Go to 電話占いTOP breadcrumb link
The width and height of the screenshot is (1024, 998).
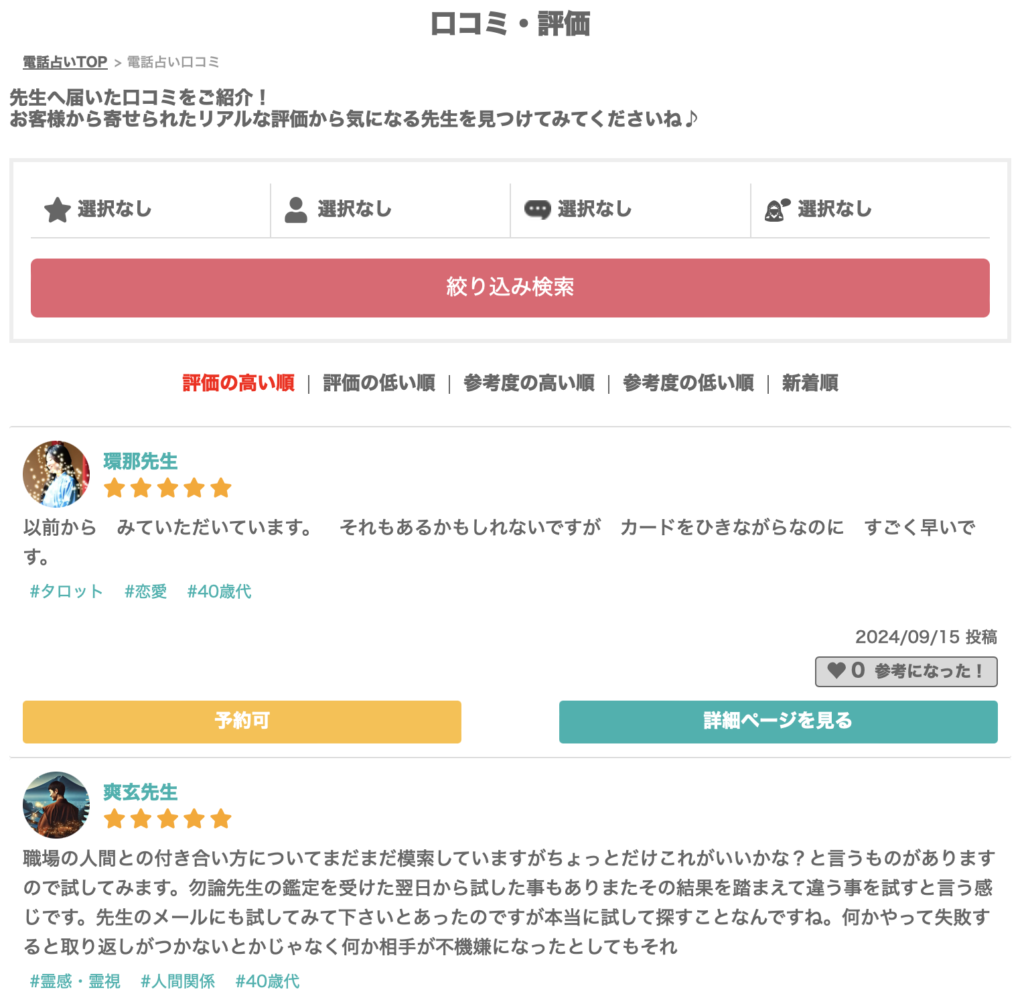[x=65, y=62]
